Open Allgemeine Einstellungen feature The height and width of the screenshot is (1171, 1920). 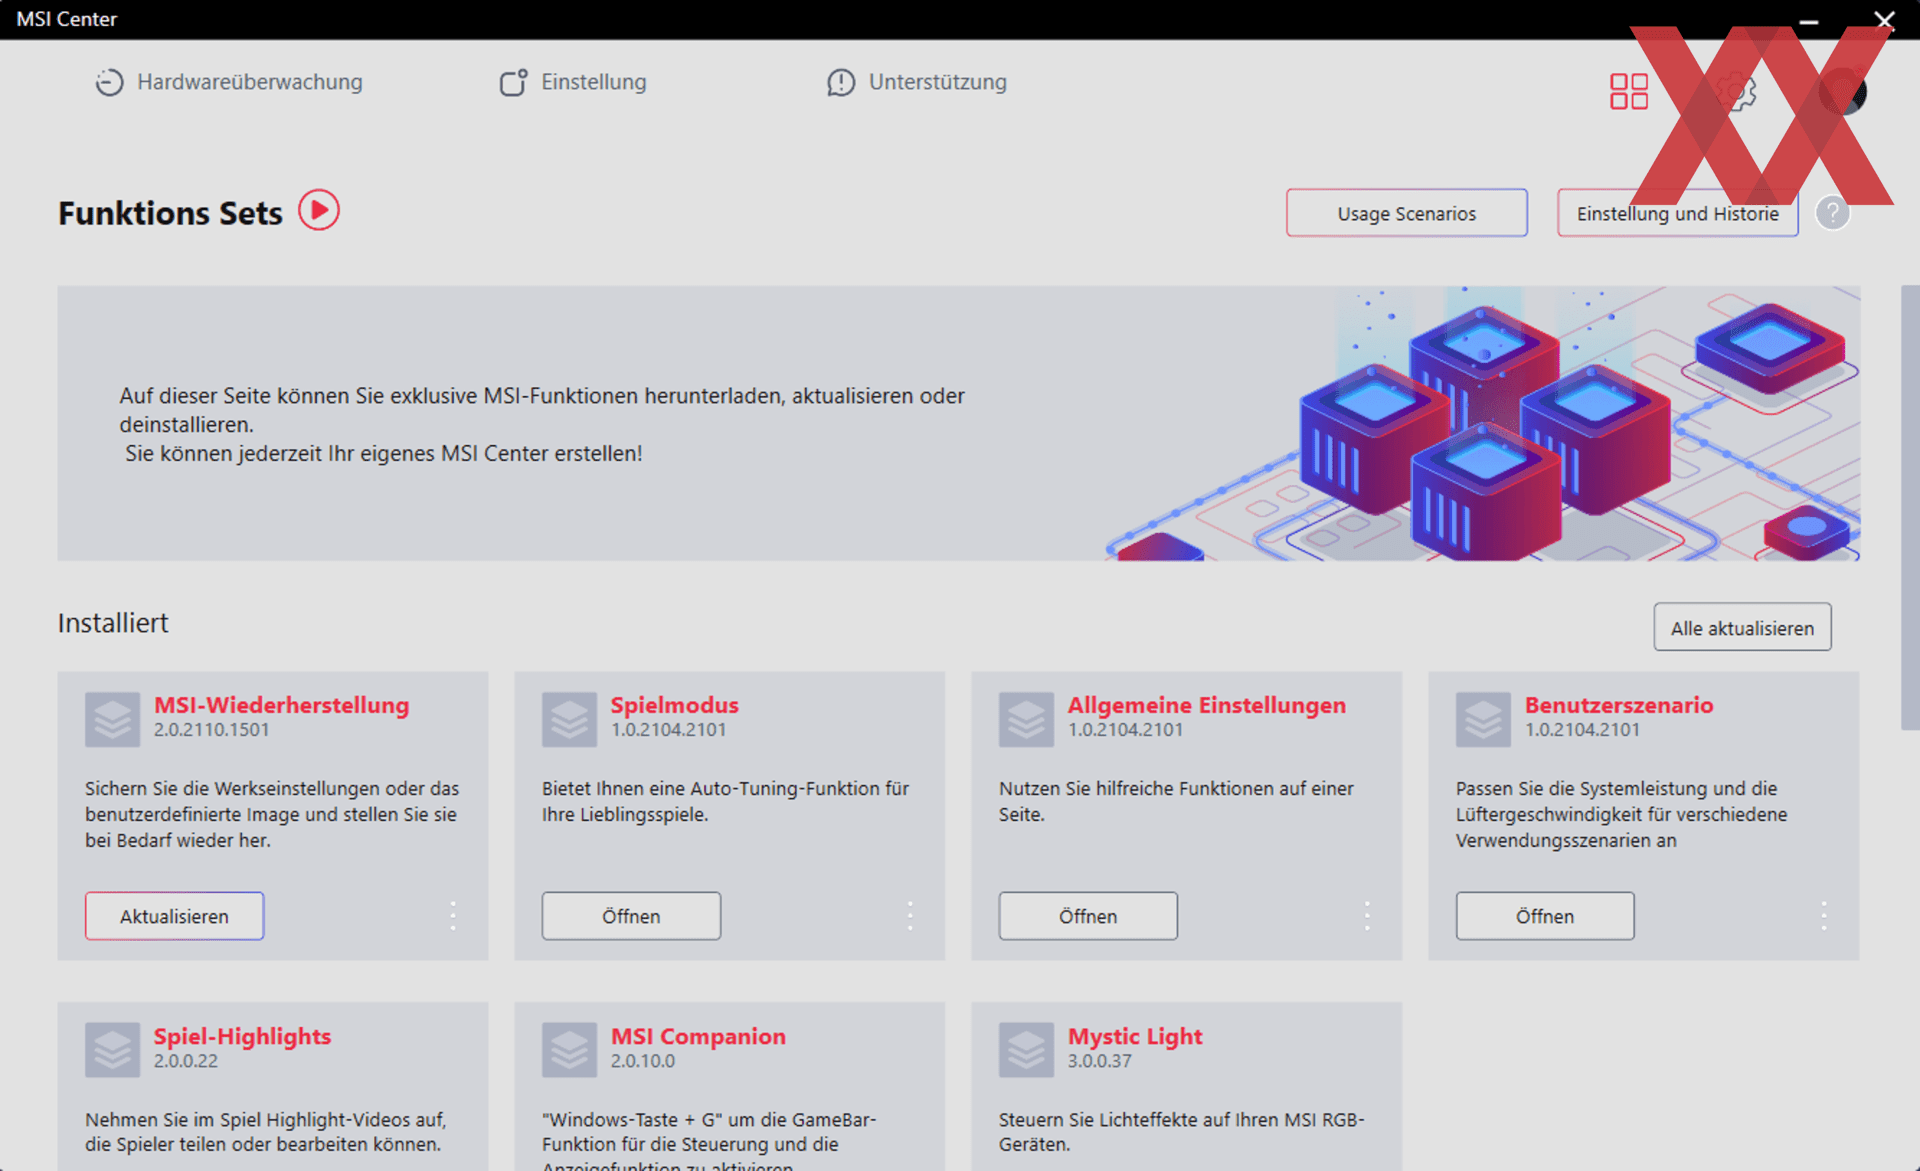pos(1088,916)
